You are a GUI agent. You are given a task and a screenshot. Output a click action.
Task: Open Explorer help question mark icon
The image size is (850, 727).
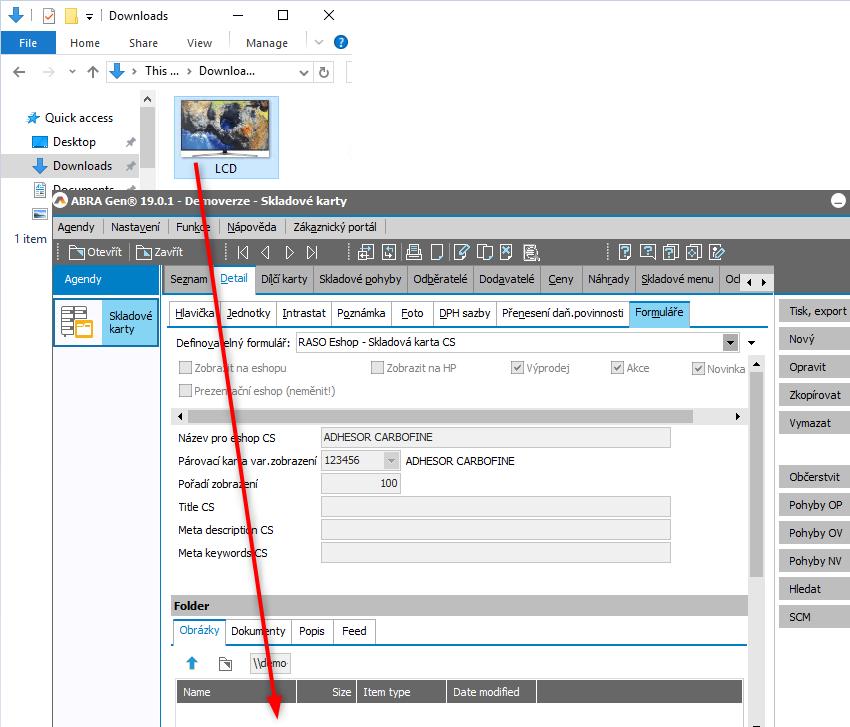pos(340,42)
